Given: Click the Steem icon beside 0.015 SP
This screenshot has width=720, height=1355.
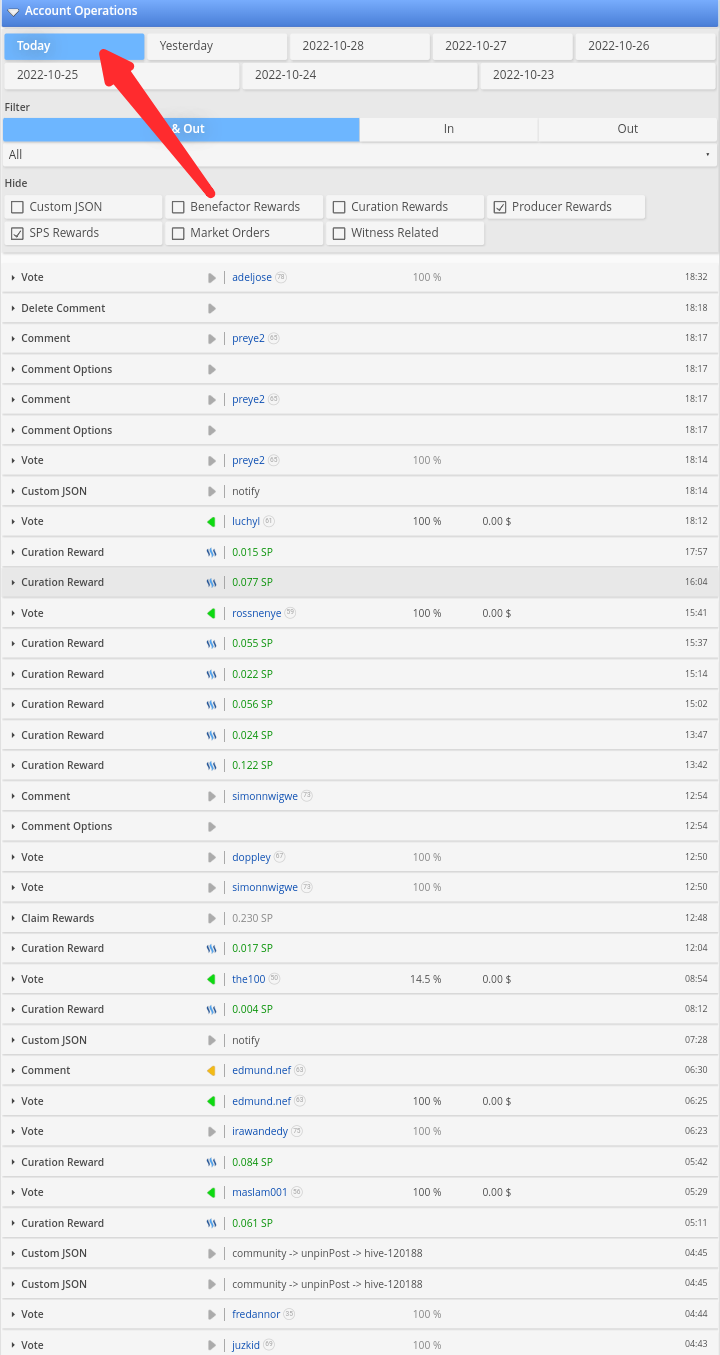Looking at the screenshot, I should tap(211, 552).
